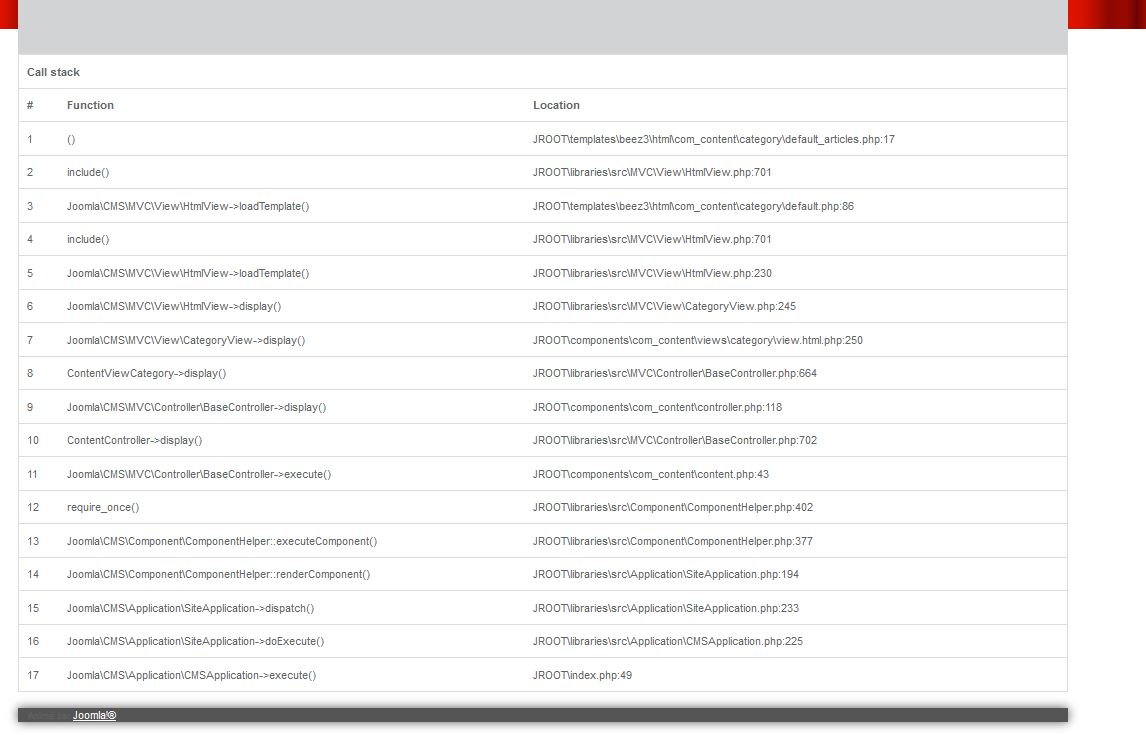Click the index.php:49 location in row 17
Screen dimensions: 1146x735
coord(582,675)
